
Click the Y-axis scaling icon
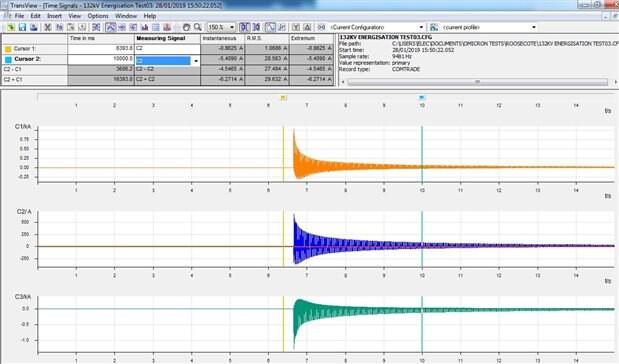coord(296,27)
